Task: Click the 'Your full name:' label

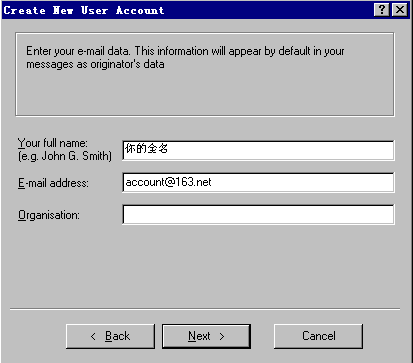Action: tap(53, 143)
